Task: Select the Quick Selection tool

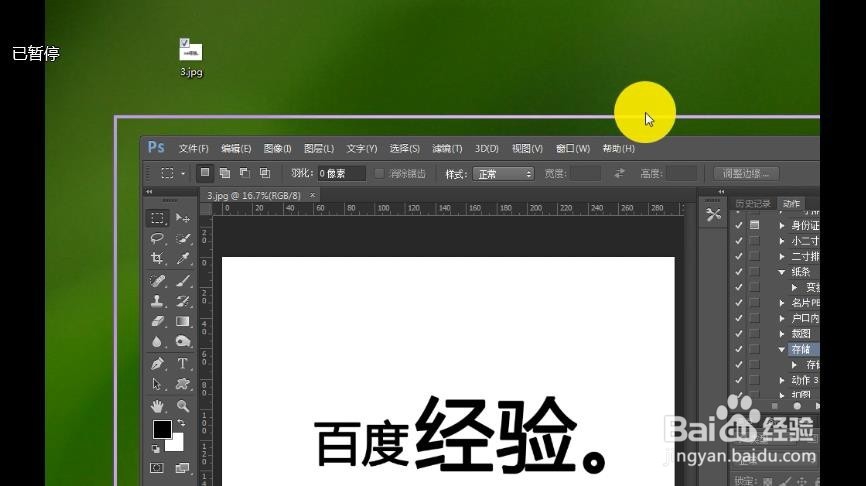Action: [x=182, y=239]
